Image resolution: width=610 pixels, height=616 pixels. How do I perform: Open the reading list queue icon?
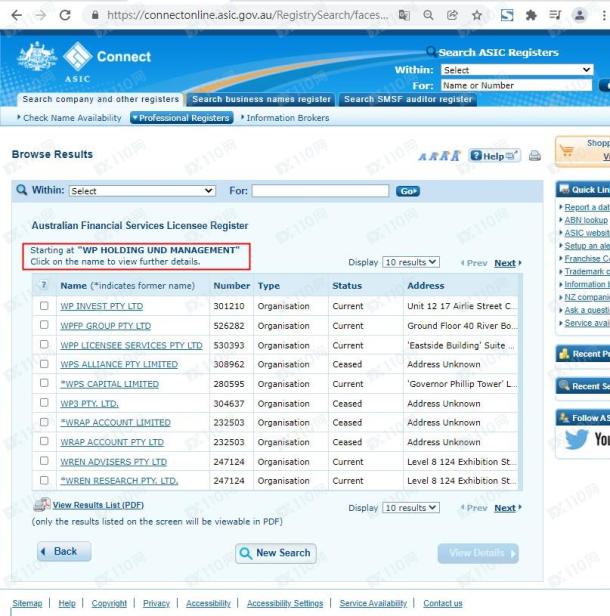click(x=555, y=15)
